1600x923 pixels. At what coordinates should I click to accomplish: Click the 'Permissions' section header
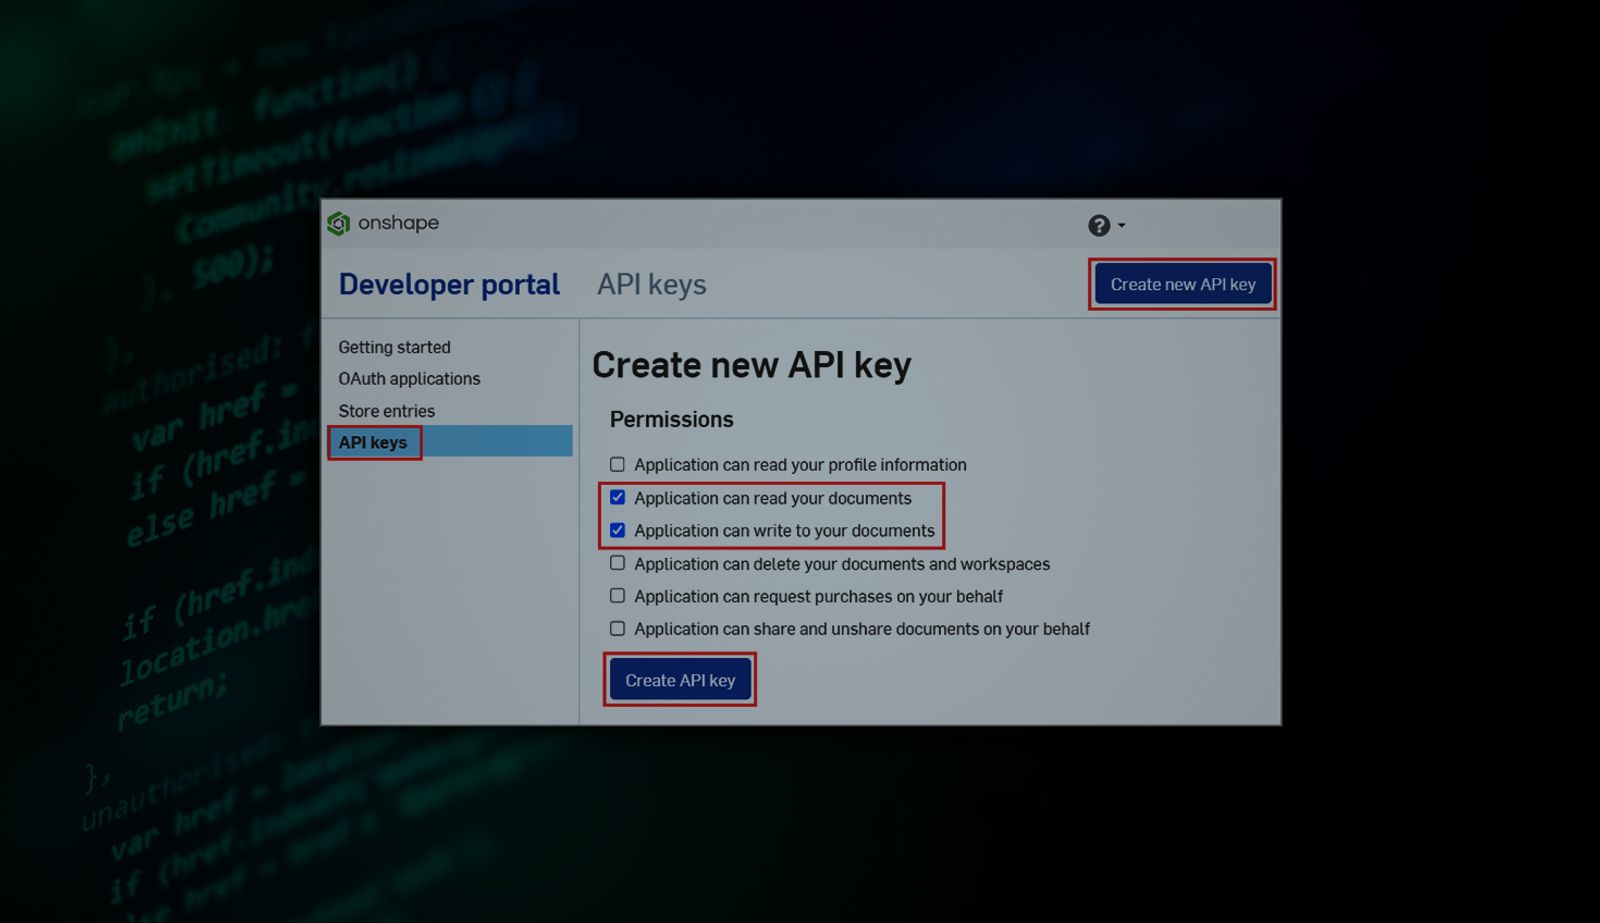coord(671,419)
